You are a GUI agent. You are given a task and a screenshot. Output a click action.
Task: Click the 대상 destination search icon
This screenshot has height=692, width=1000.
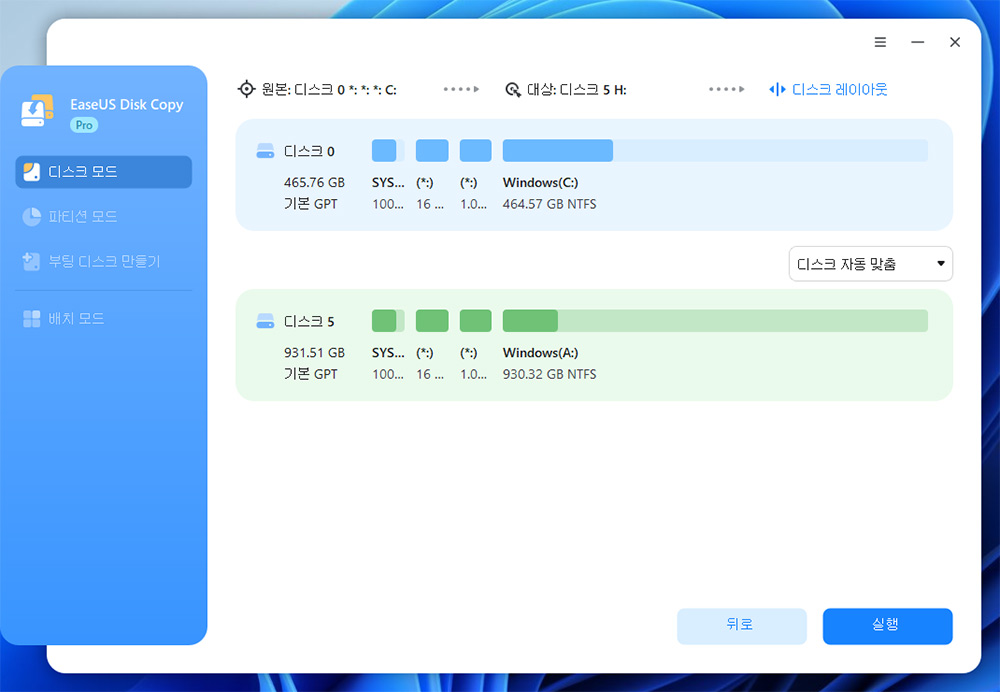tap(513, 89)
